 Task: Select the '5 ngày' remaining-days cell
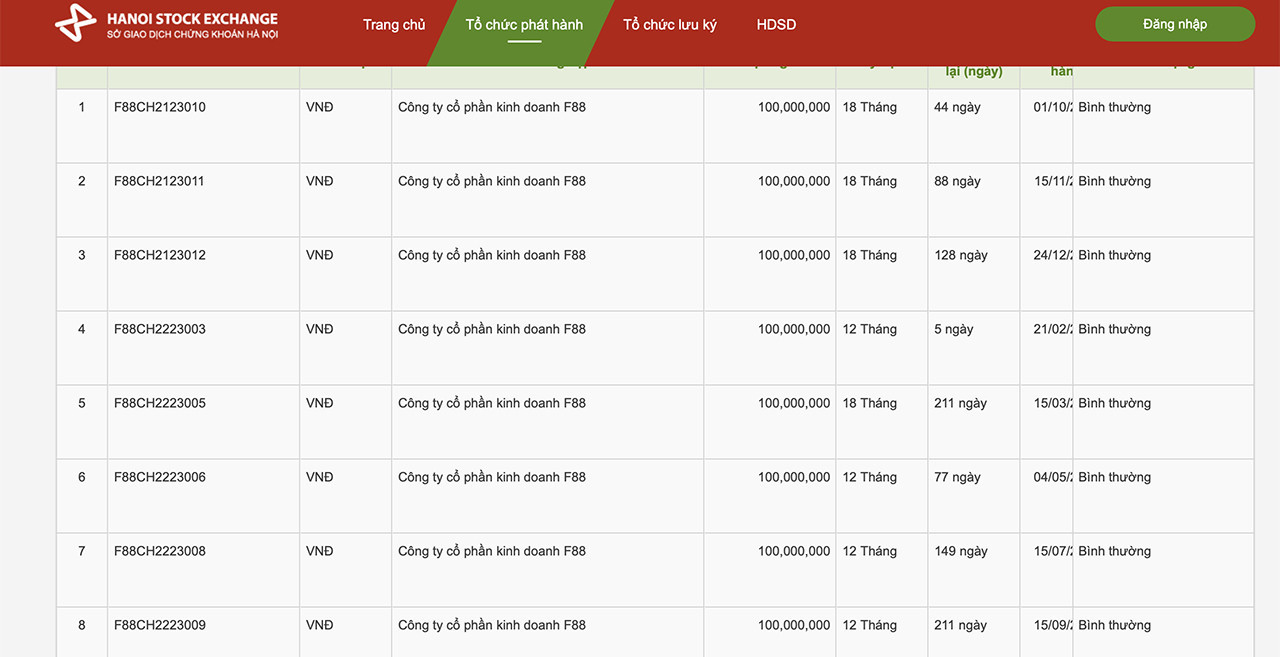point(953,330)
